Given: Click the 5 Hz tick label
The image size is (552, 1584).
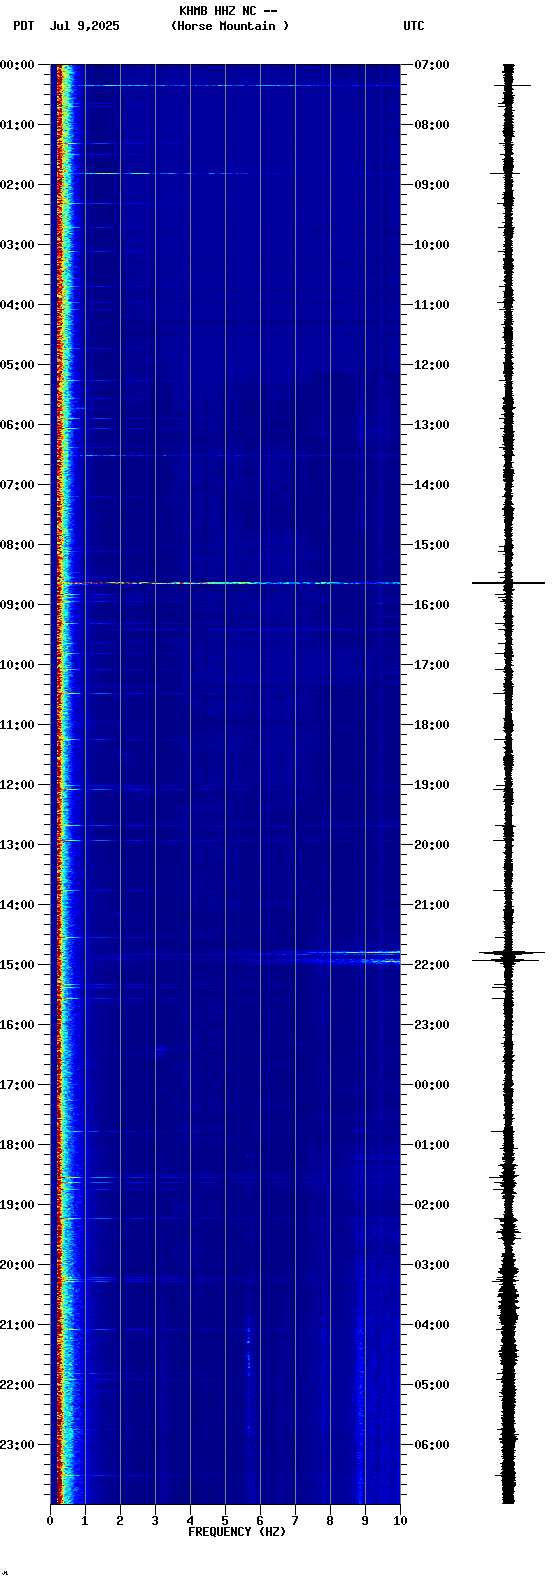Looking at the screenshot, I should tap(225, 1521).
